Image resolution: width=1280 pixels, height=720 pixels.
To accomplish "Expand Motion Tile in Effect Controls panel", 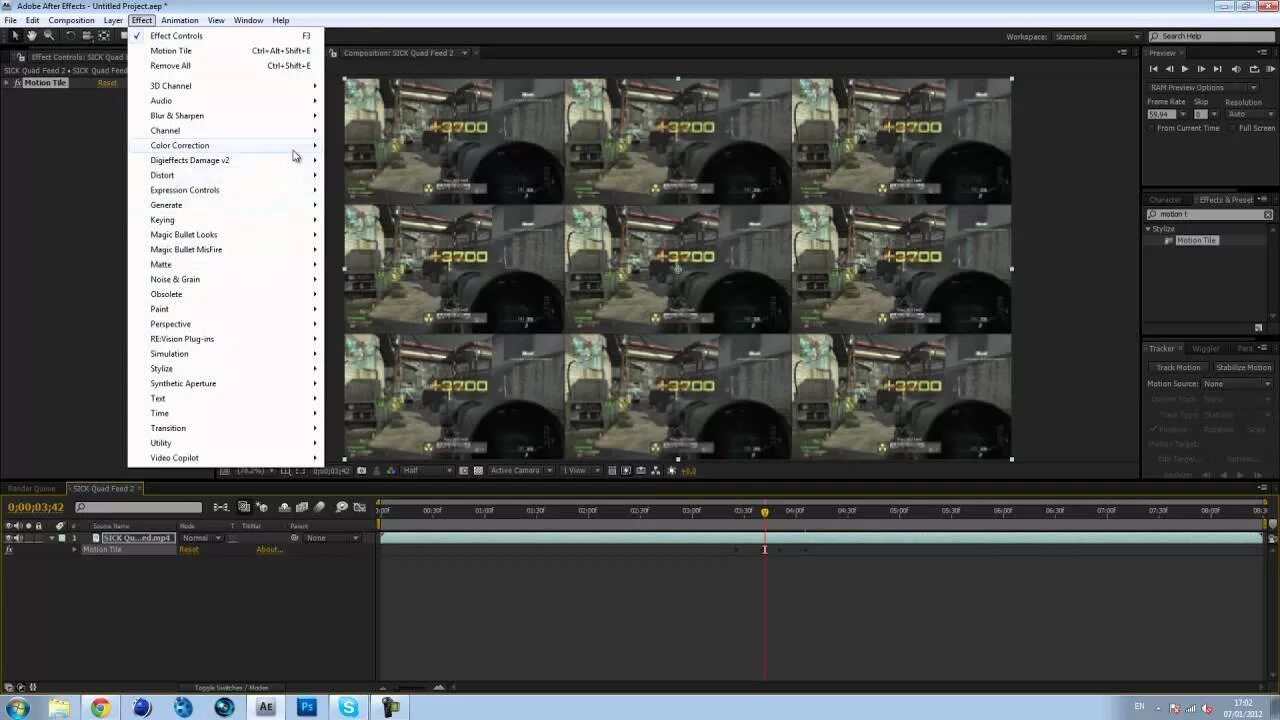I will pyautogui.click(x=8, y=83).
